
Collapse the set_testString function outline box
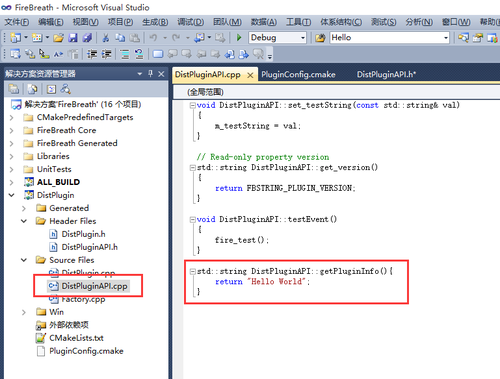click(x=192, y=105)
